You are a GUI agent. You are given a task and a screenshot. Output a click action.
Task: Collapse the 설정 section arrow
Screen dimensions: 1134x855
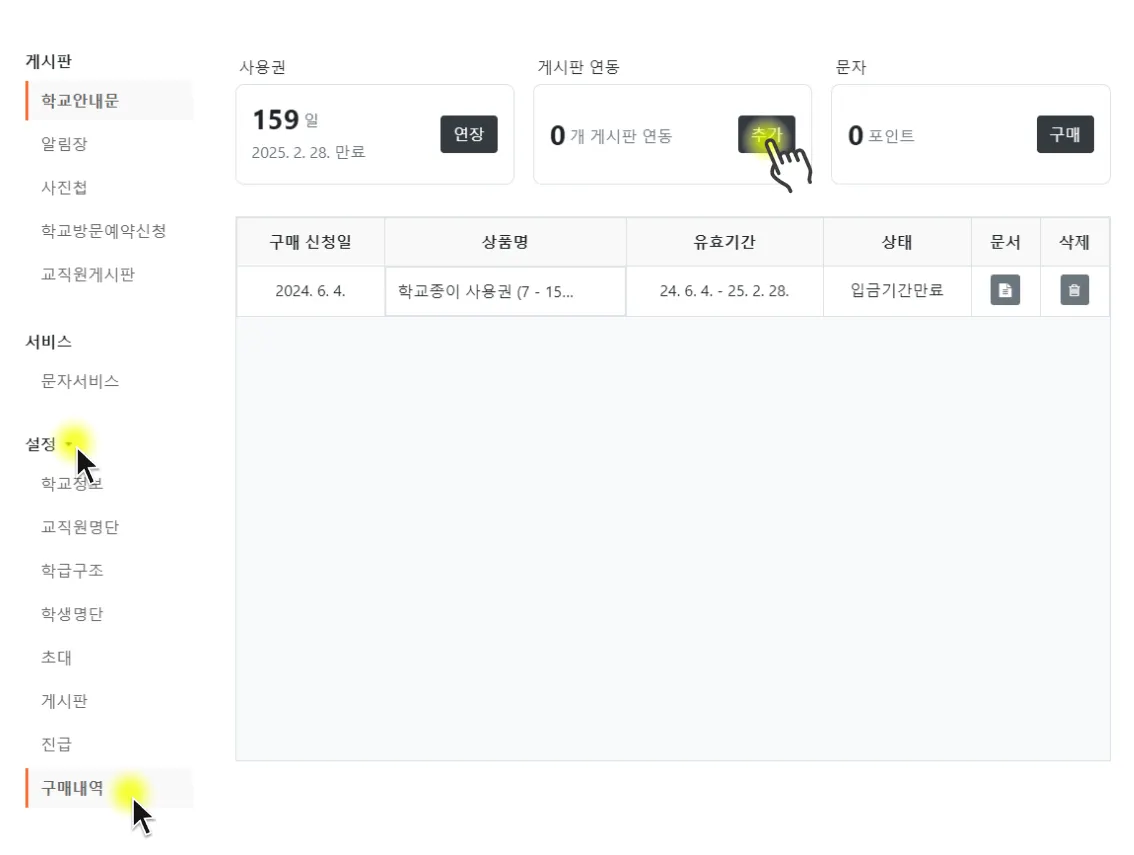point(69,444)
